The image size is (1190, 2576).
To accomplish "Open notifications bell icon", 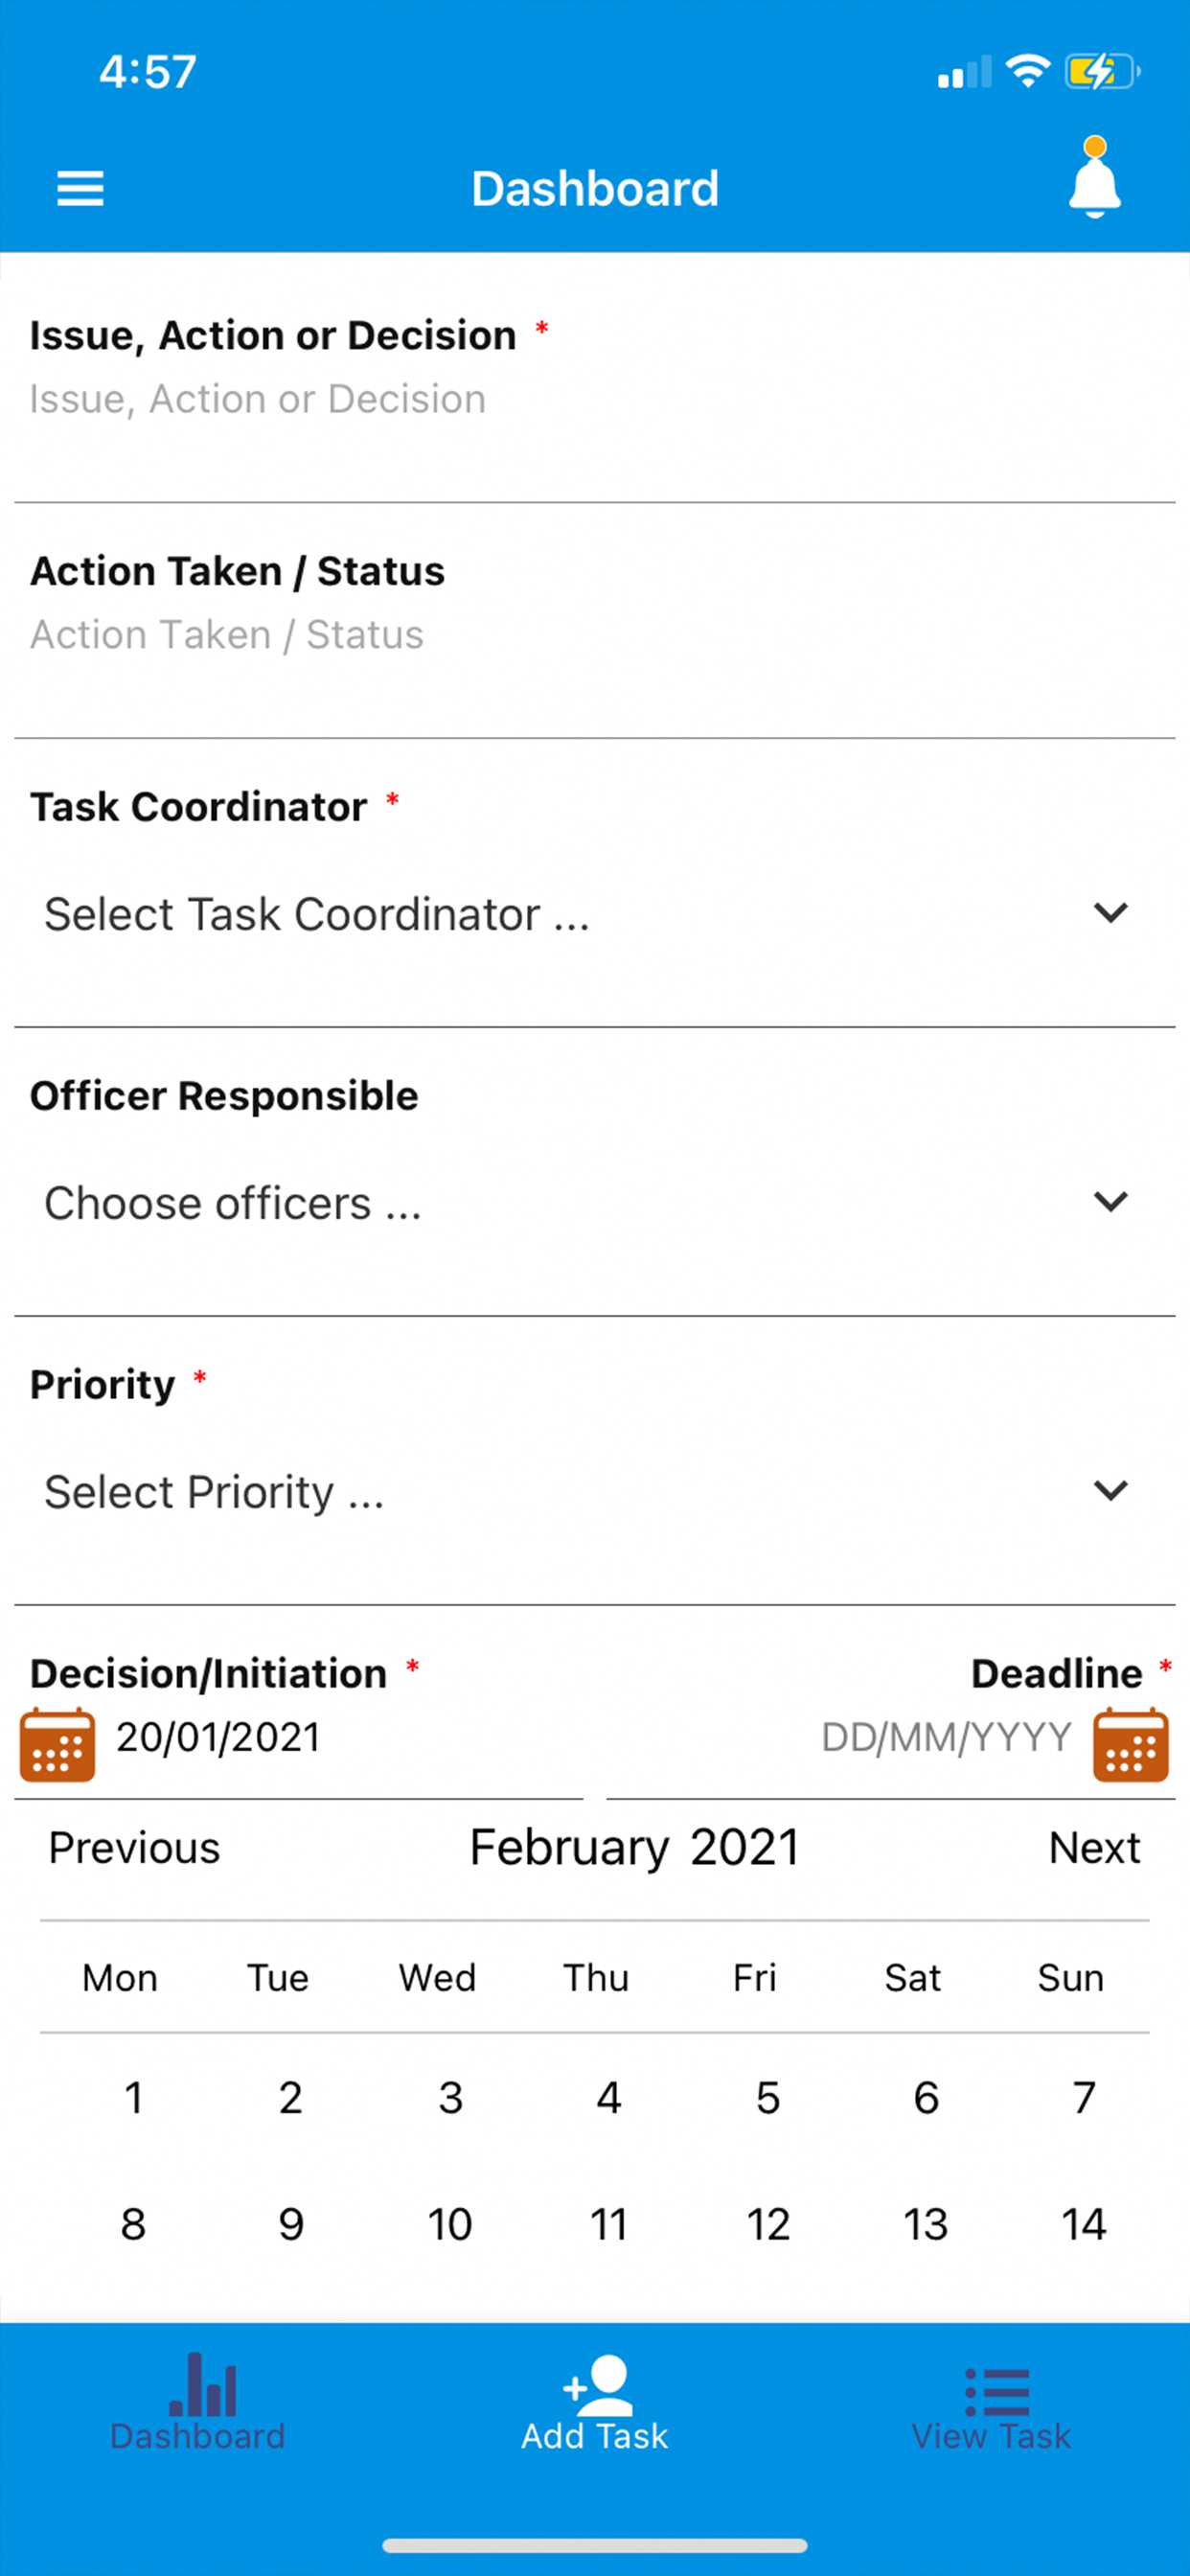I will tap(1095, 178).
